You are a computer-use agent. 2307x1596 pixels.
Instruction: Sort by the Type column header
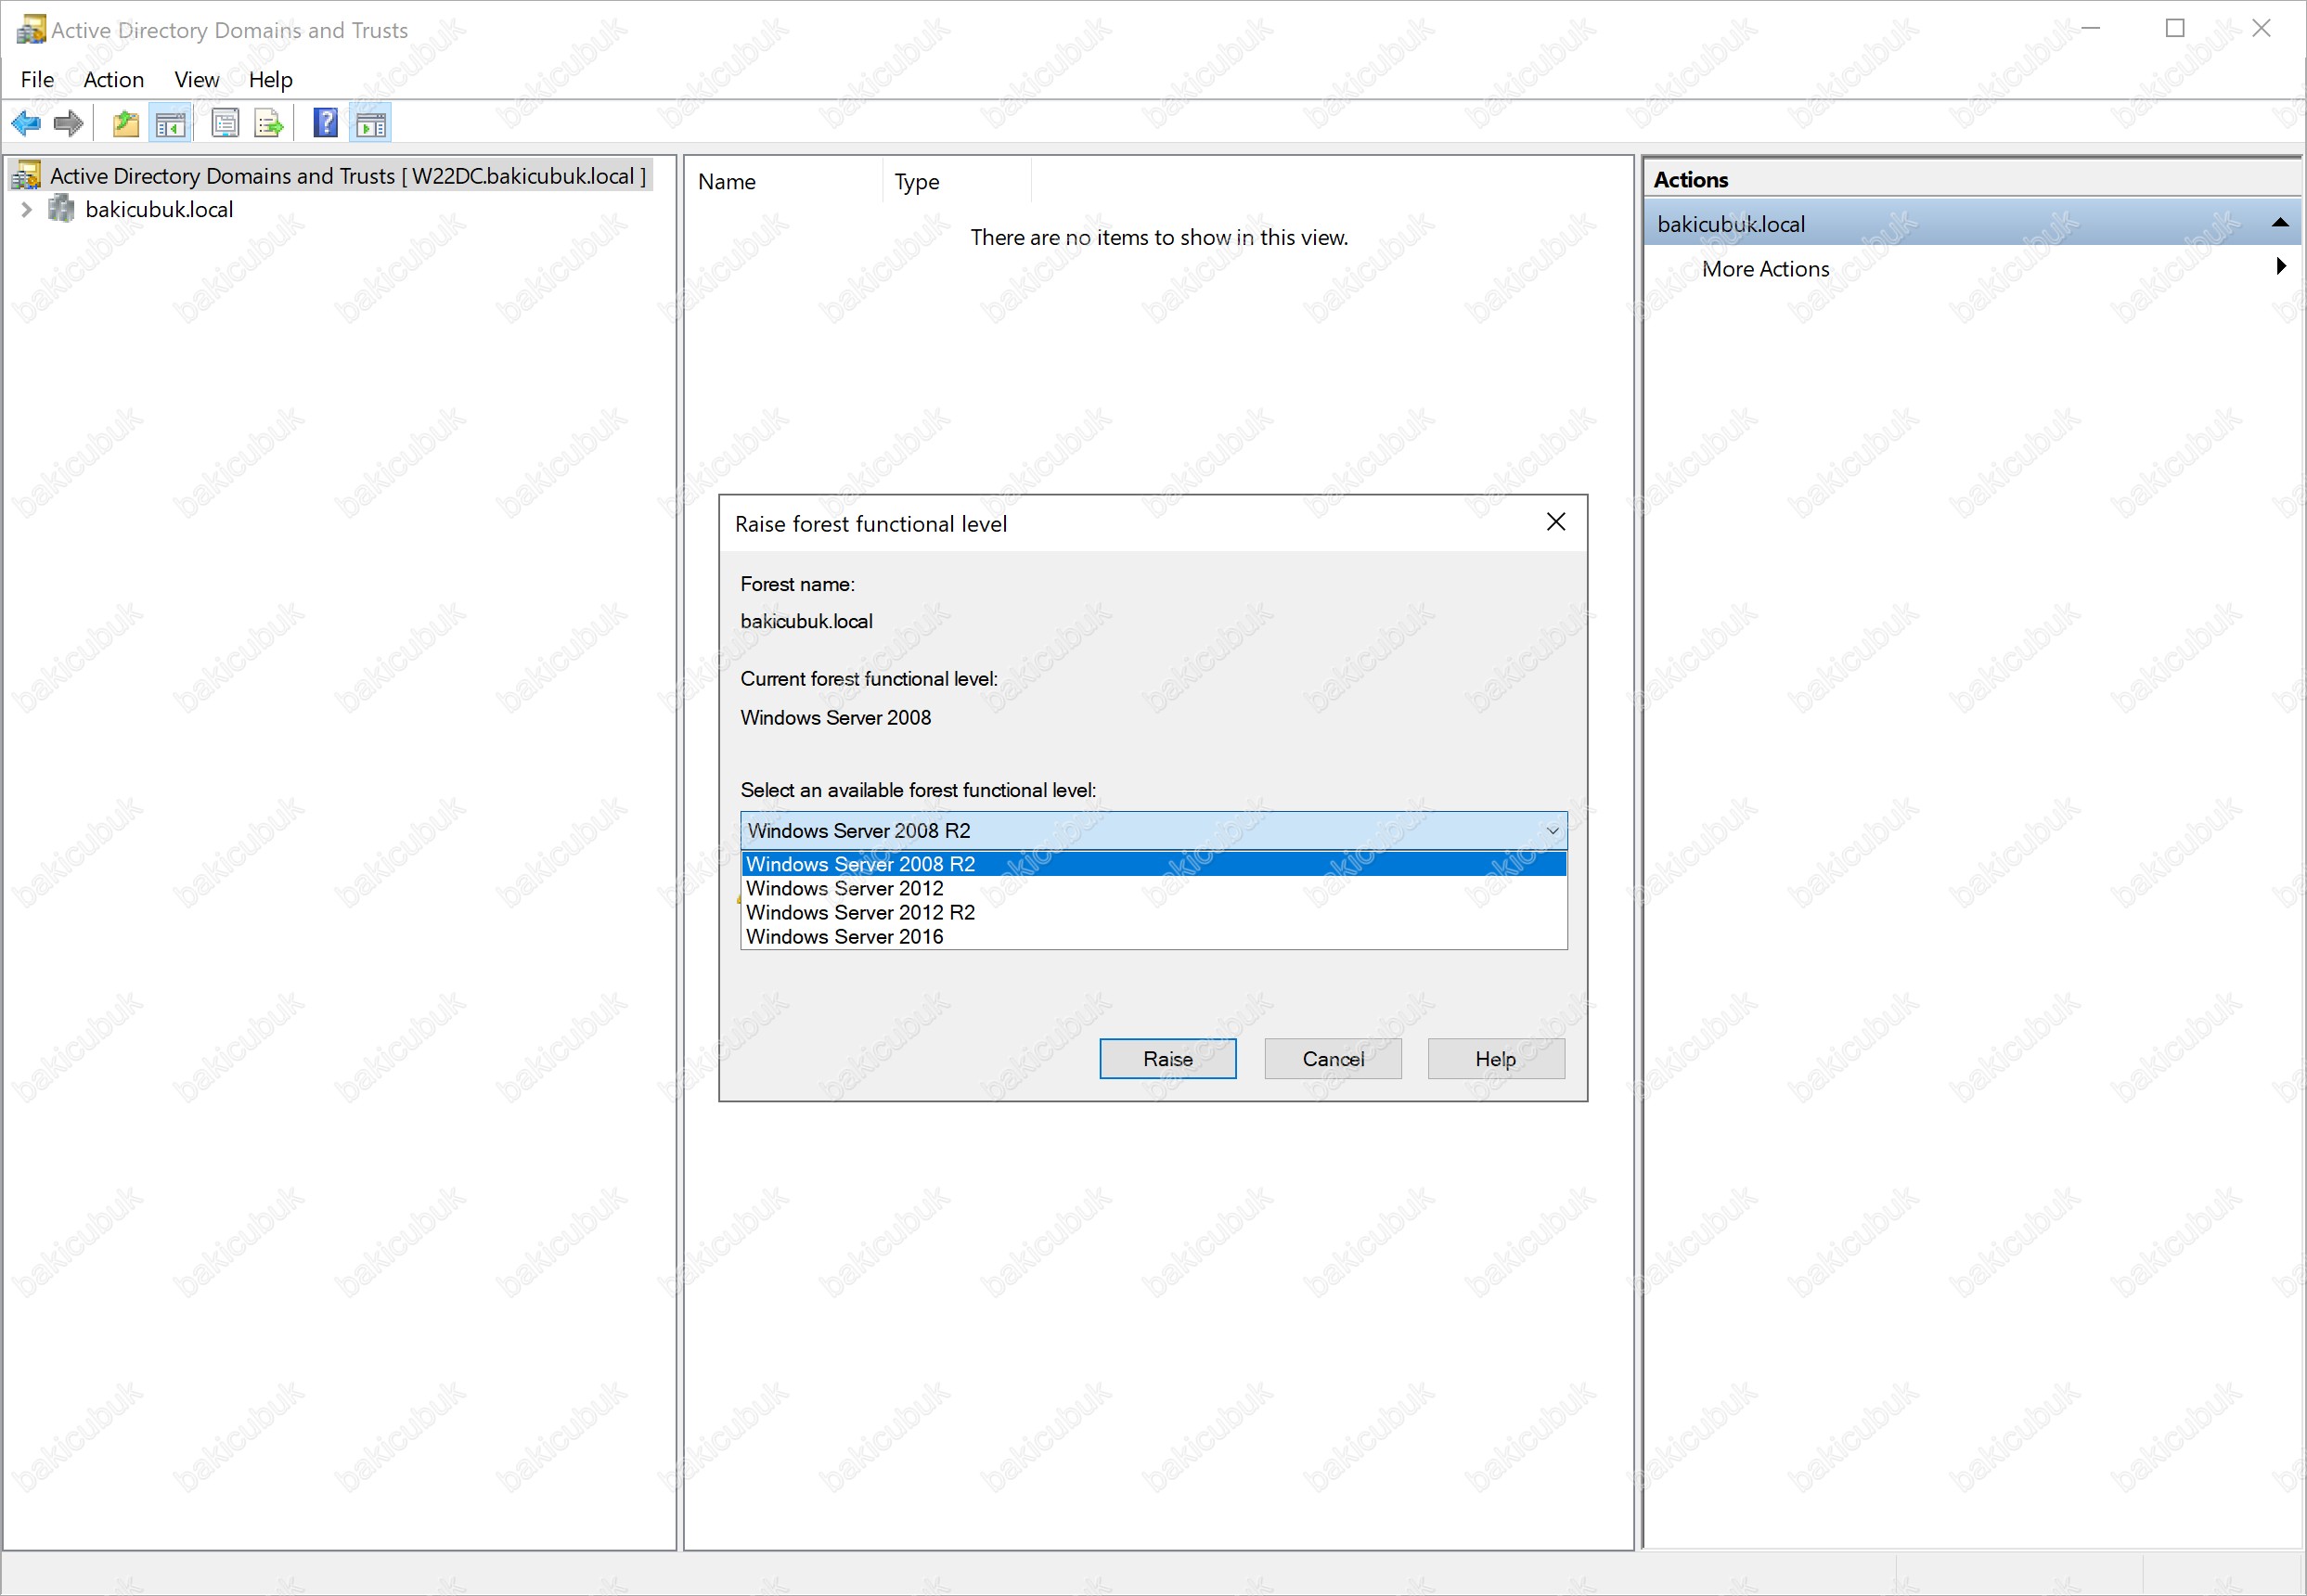956,182
